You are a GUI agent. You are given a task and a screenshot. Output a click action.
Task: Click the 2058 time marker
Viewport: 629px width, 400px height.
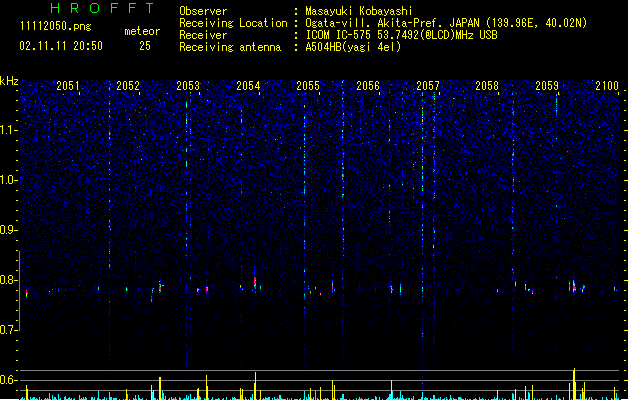(487, 86)
